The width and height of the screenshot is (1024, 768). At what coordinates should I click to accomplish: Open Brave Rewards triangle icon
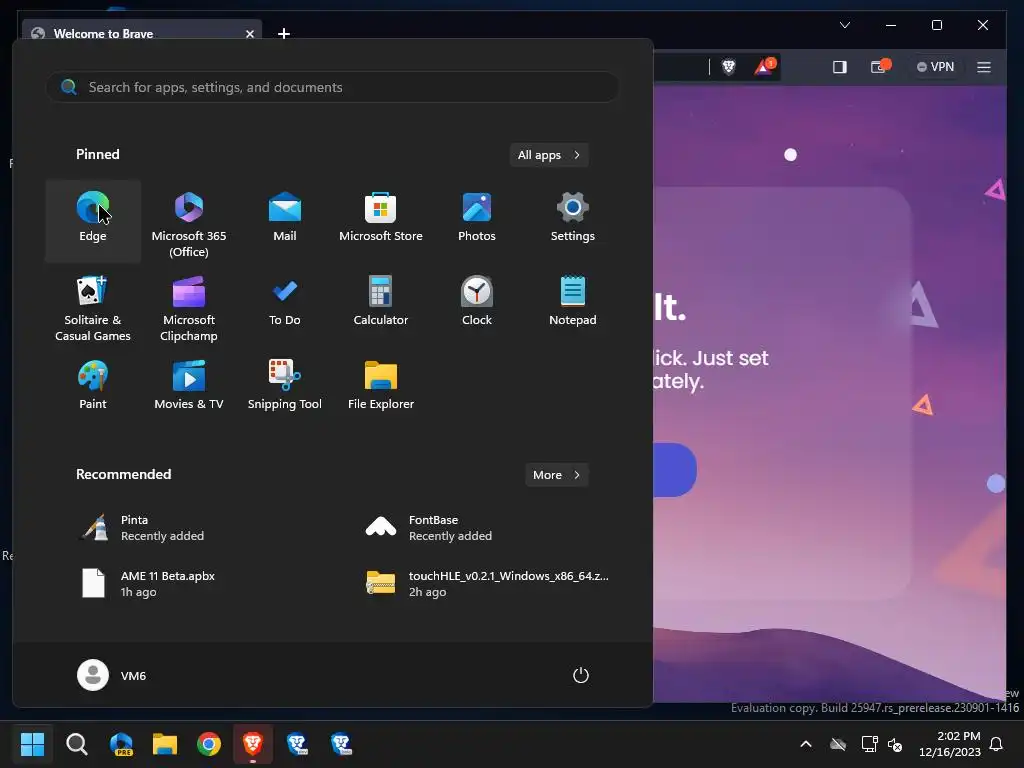point(764,67)
